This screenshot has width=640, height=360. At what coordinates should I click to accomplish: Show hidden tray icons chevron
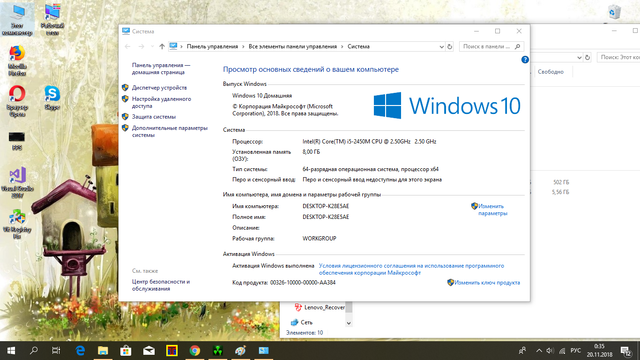coord(539,351)
